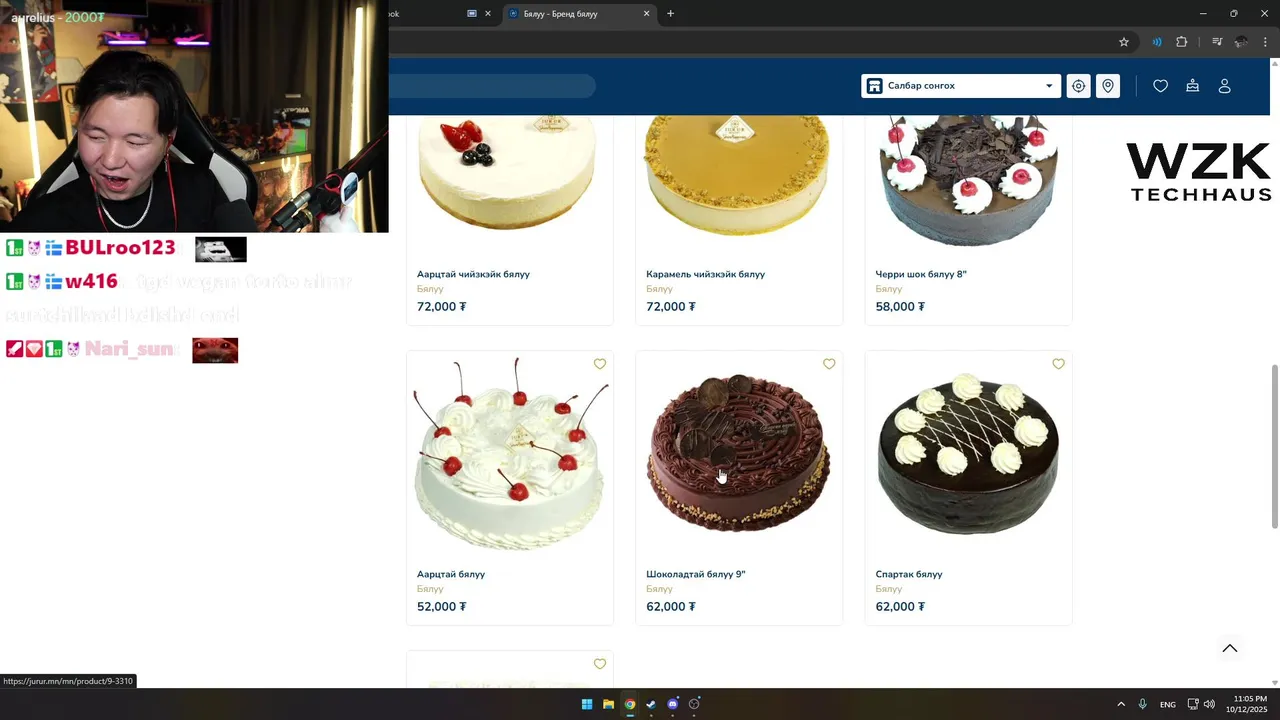Screen dimensions: 1280x720
Task: Click the Аарцтай чийзкэйк cake image
Action: point(509,175)
